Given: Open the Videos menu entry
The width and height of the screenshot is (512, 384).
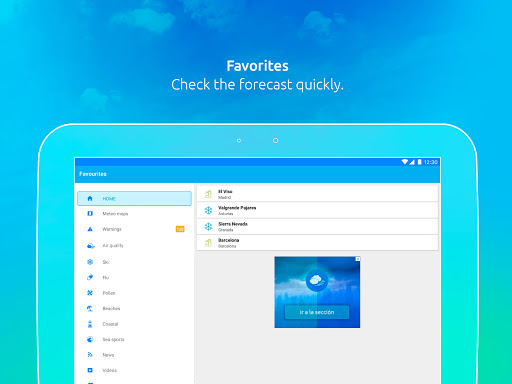Looking at the screenshot, I should 134,370.
